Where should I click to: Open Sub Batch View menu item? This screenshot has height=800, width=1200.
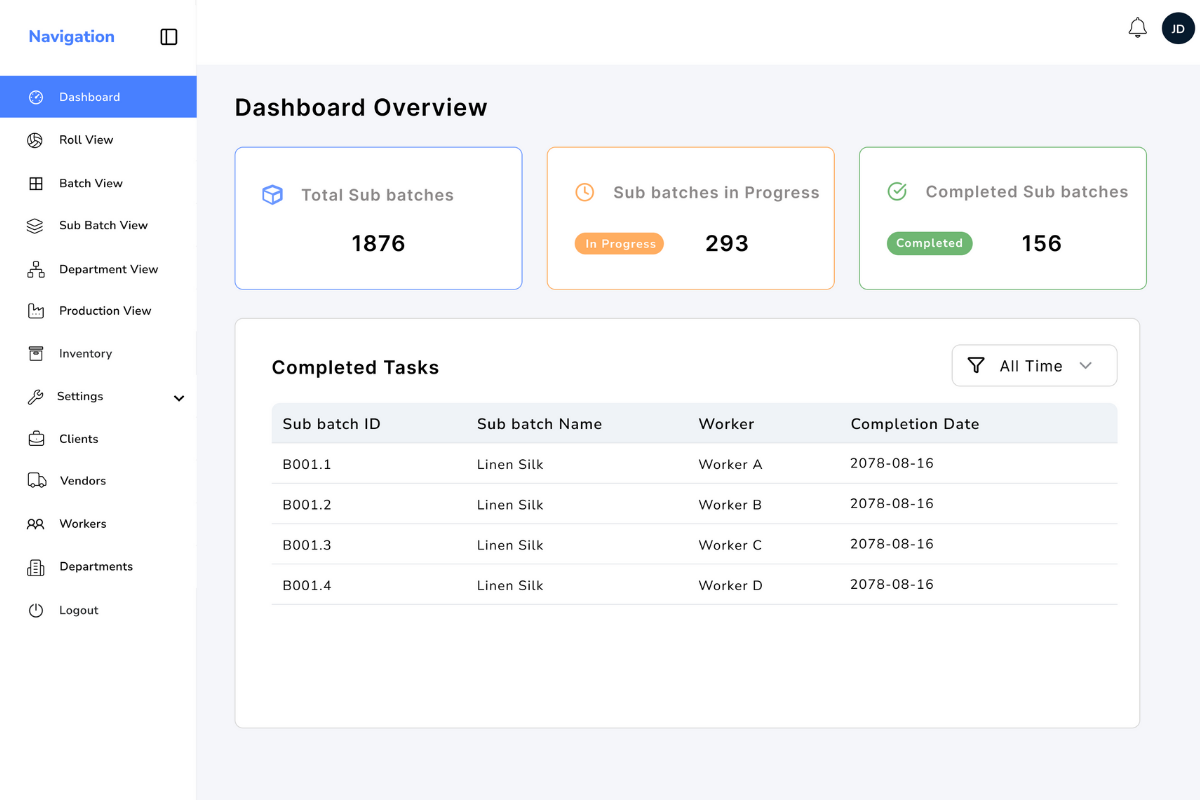coord(103,226)
